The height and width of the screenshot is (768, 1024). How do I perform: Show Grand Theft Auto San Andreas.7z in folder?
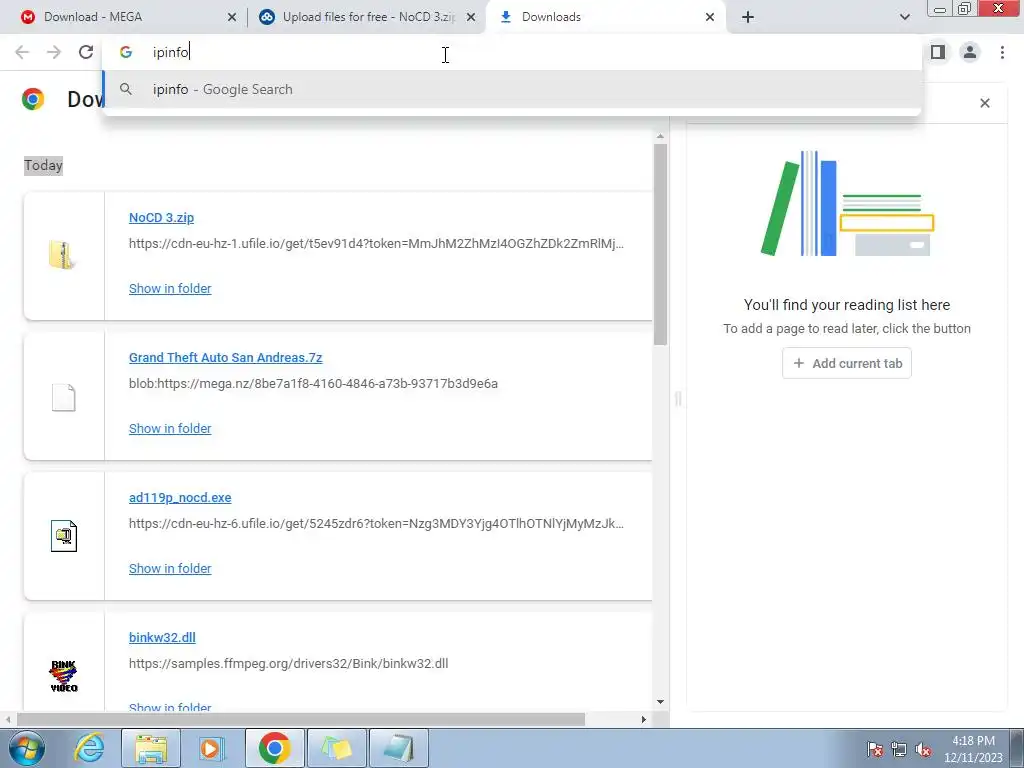[170, 428]
